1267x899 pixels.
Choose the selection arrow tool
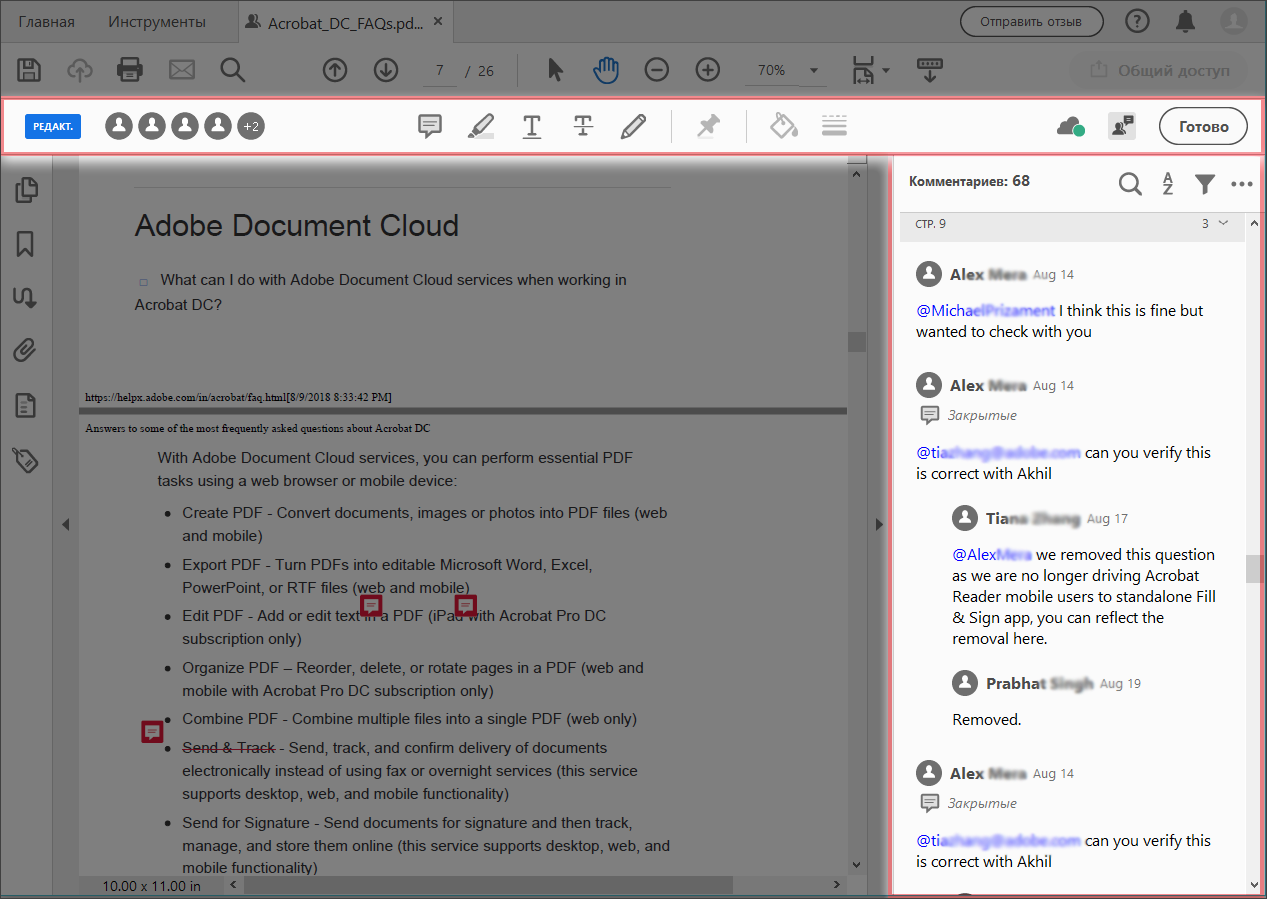pyautogui.click(x=556, y=70)
